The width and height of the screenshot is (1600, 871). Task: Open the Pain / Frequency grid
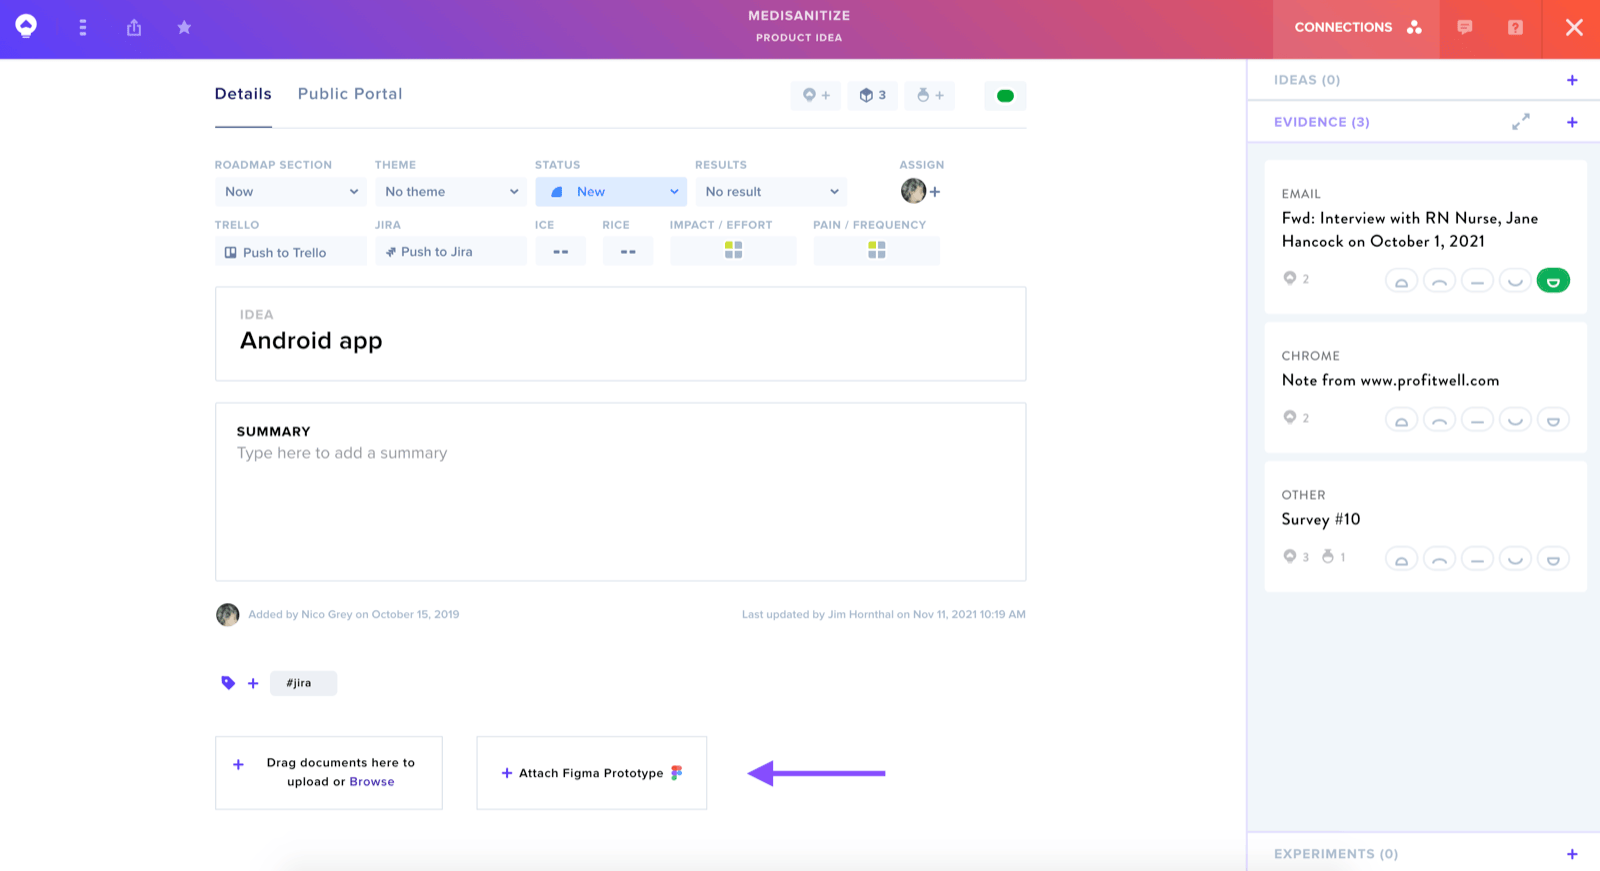pos(876,251)
